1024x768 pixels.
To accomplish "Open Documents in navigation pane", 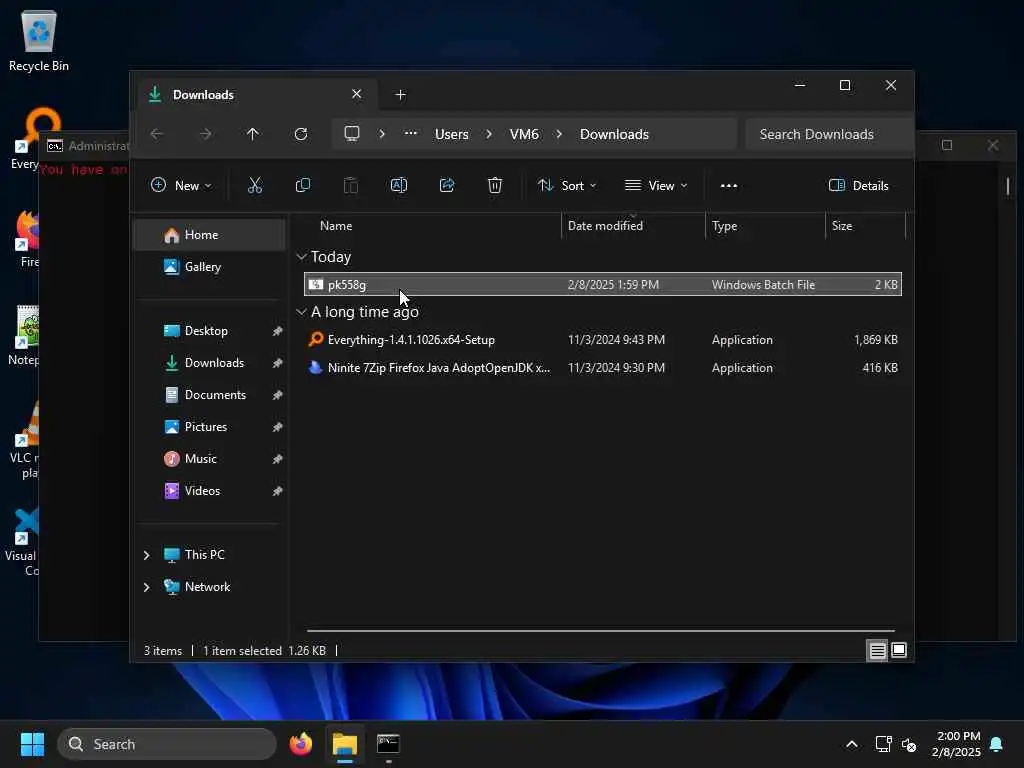I will pos(209,395).
